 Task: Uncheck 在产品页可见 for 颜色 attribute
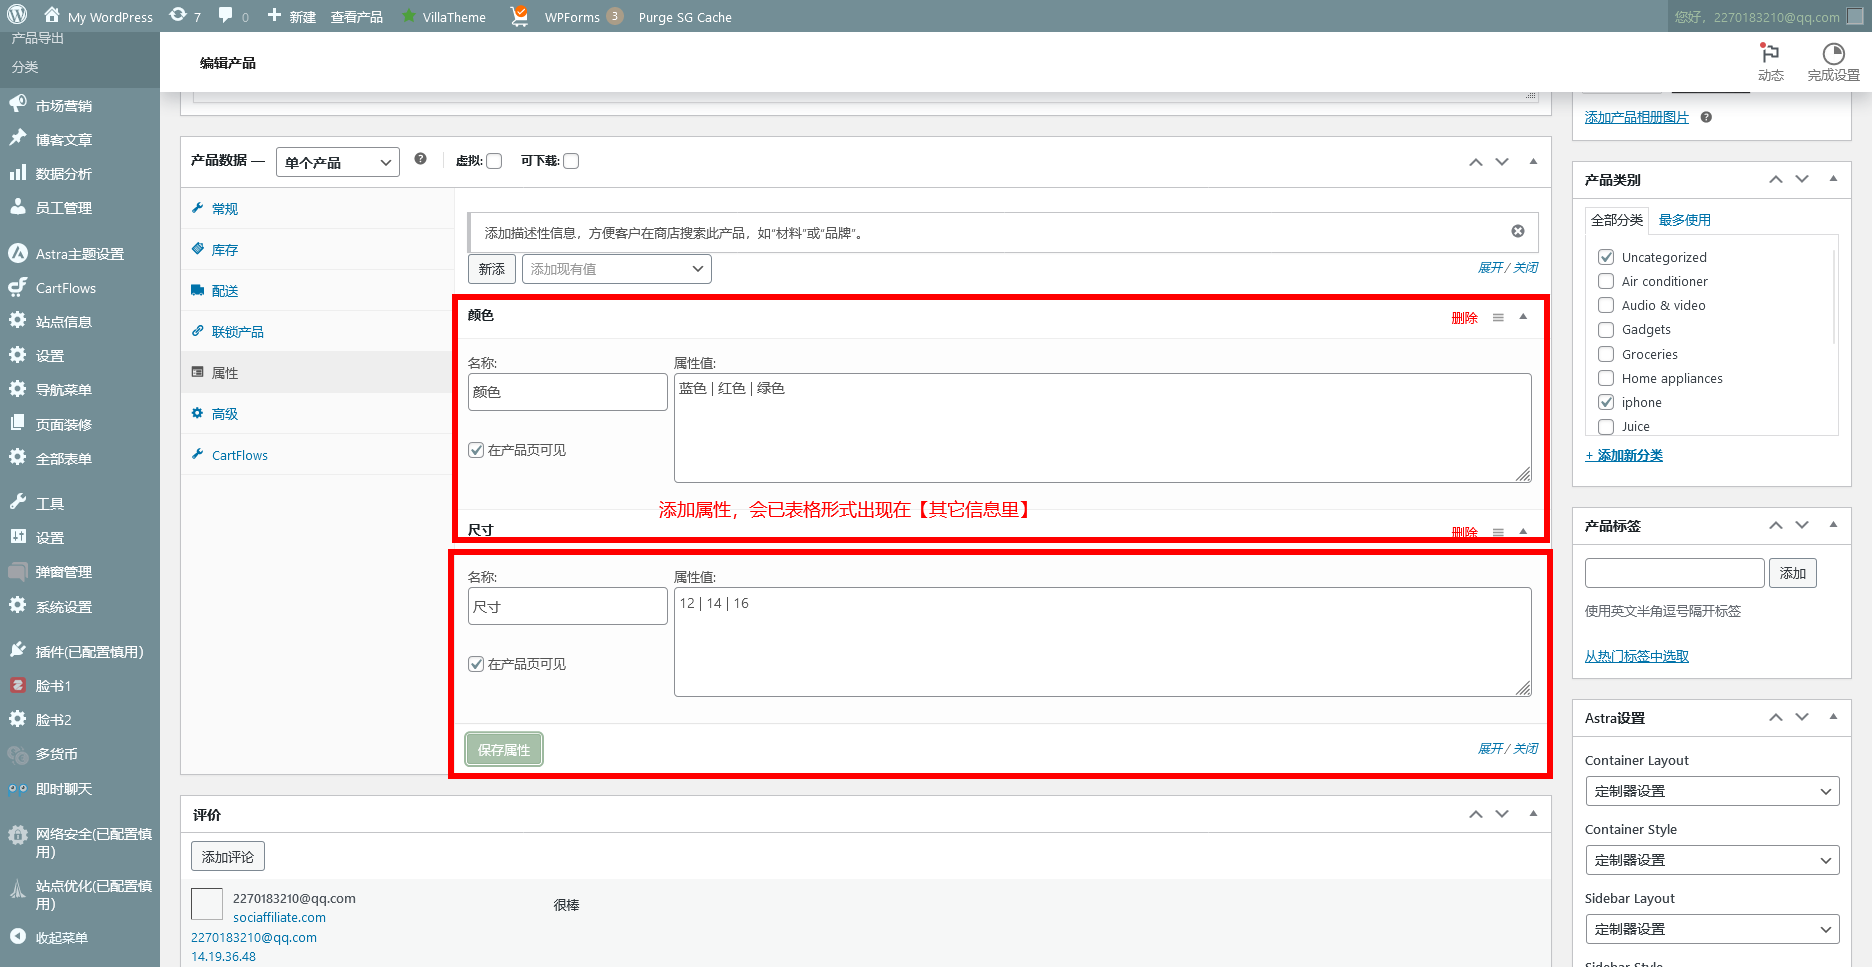coord(476,450)
